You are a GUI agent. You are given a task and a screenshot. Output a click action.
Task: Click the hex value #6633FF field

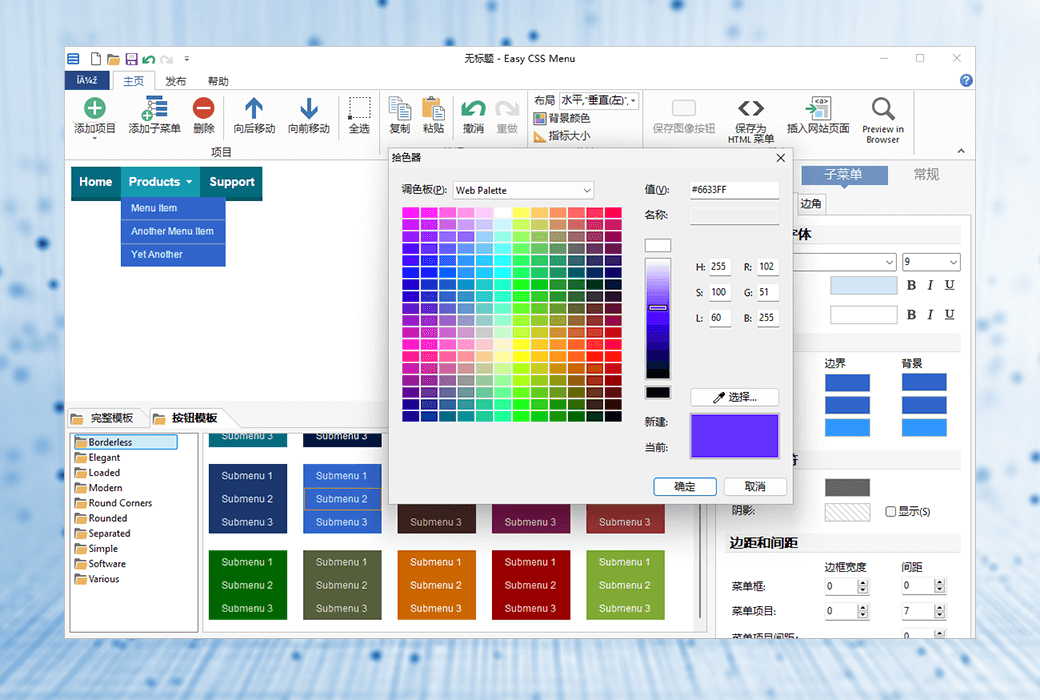pos(734,190)
